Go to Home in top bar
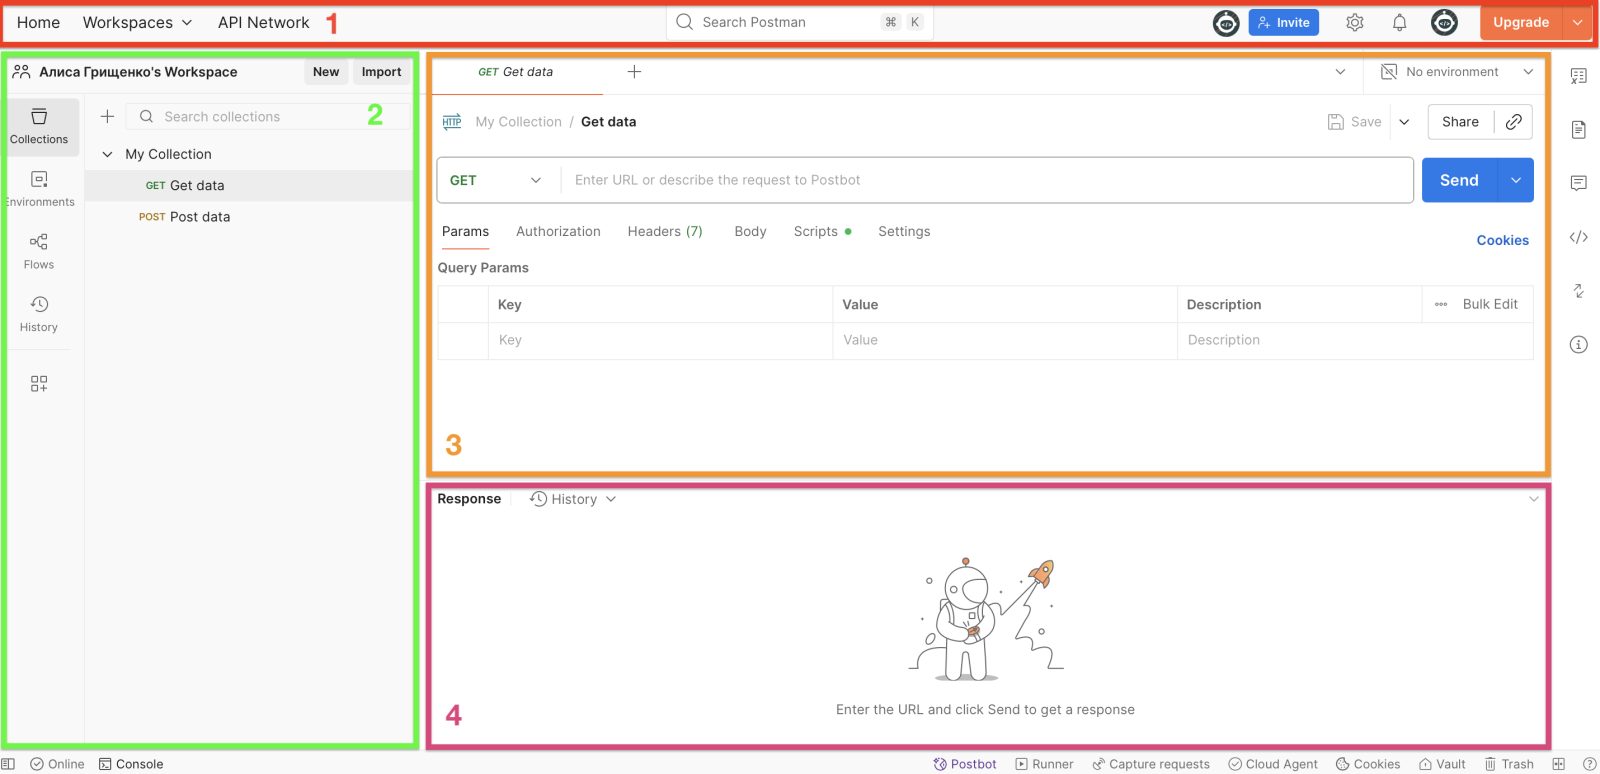This screenshot has height=774, width=1600. (38, 22)
